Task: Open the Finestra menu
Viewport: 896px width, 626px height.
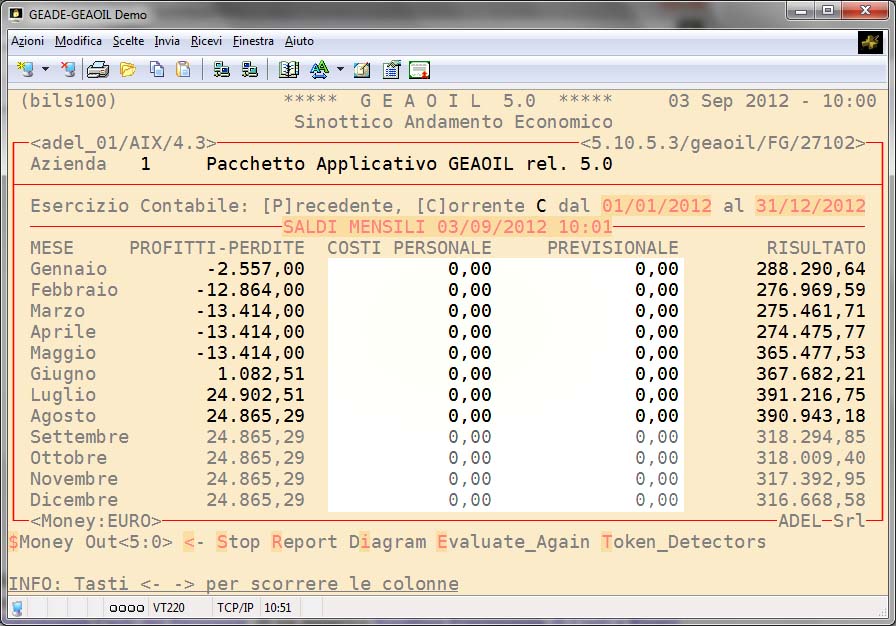Action: point(253,41)
